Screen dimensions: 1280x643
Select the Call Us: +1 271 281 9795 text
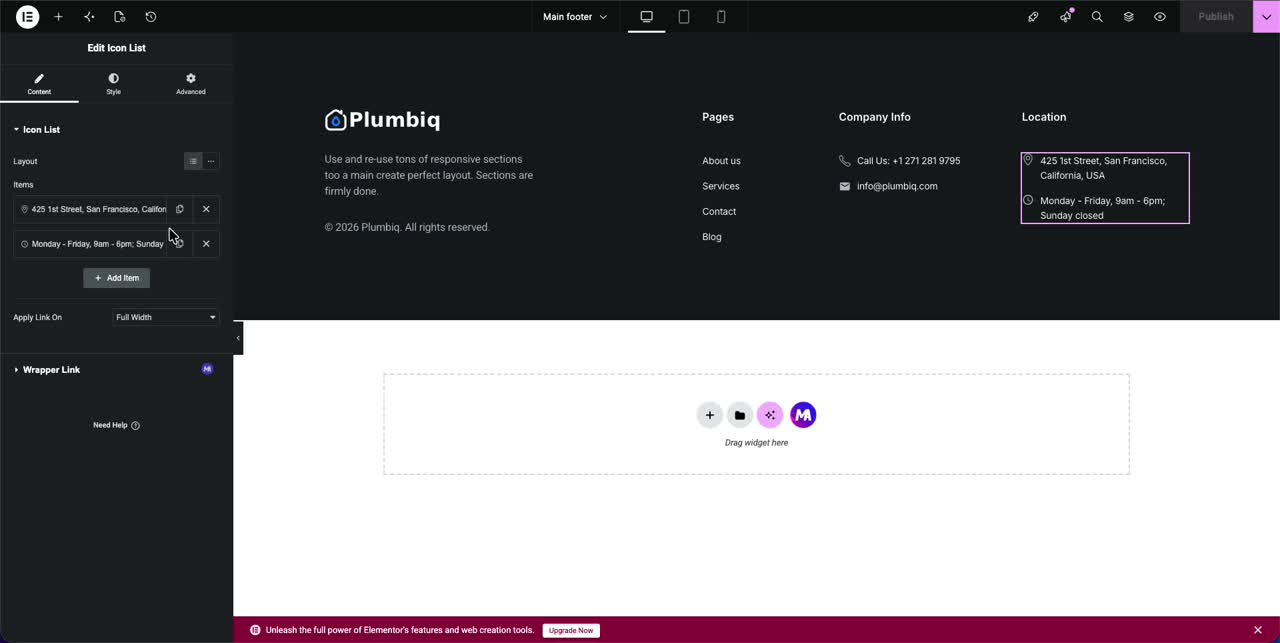[x=908, y=161]
